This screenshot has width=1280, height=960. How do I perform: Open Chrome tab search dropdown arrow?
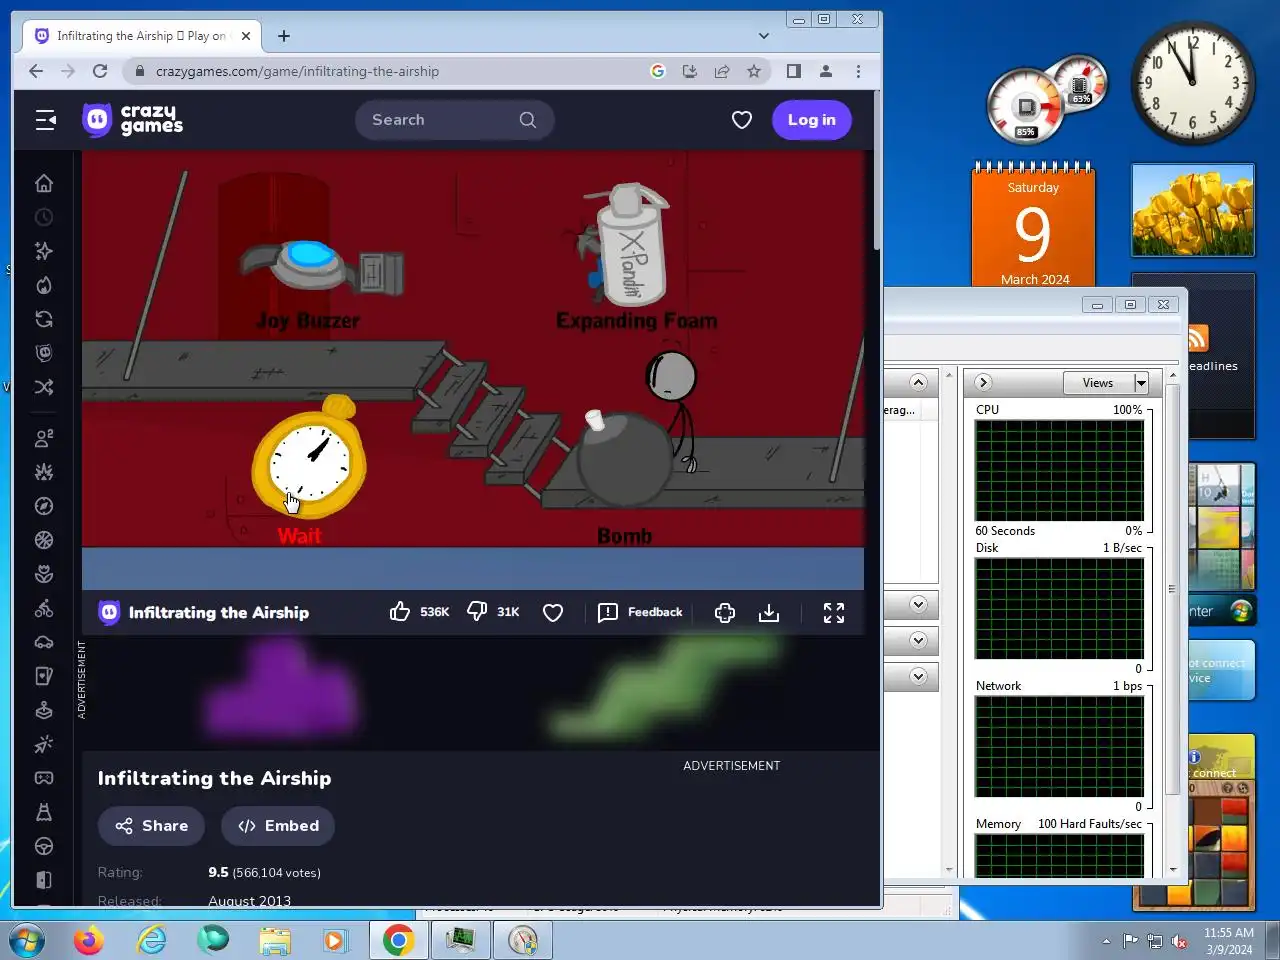(764, 36)
